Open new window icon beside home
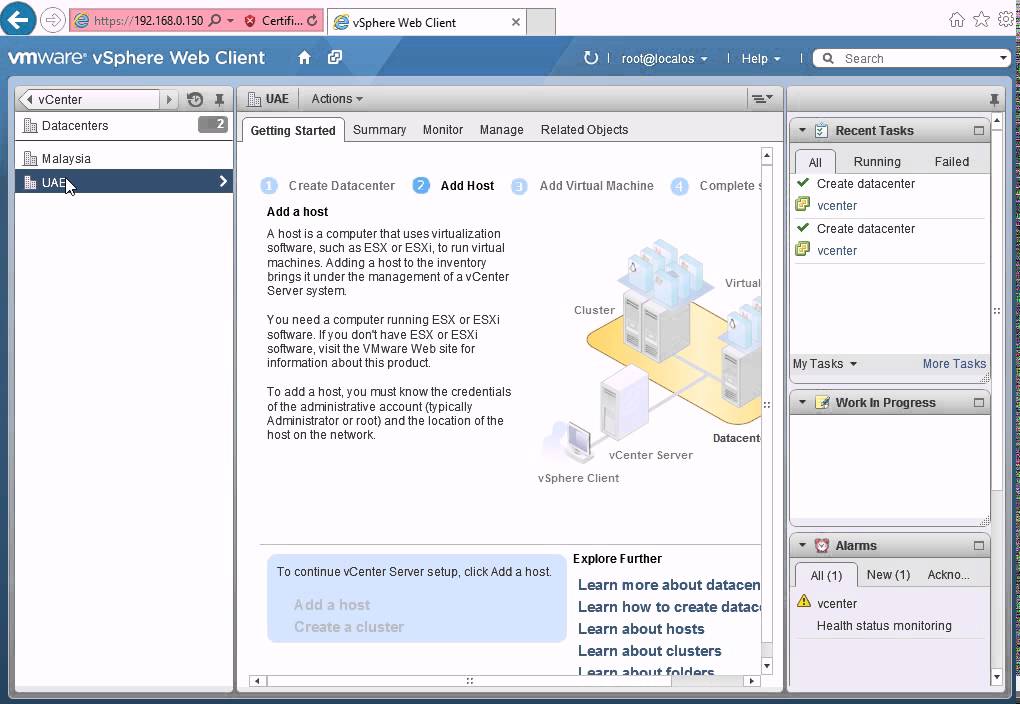1020x704 pixels. click(x=334, y=57)
